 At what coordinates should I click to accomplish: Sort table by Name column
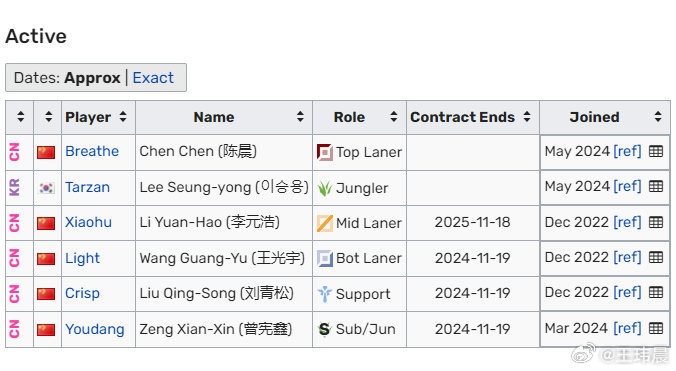(x=300, y=117)
